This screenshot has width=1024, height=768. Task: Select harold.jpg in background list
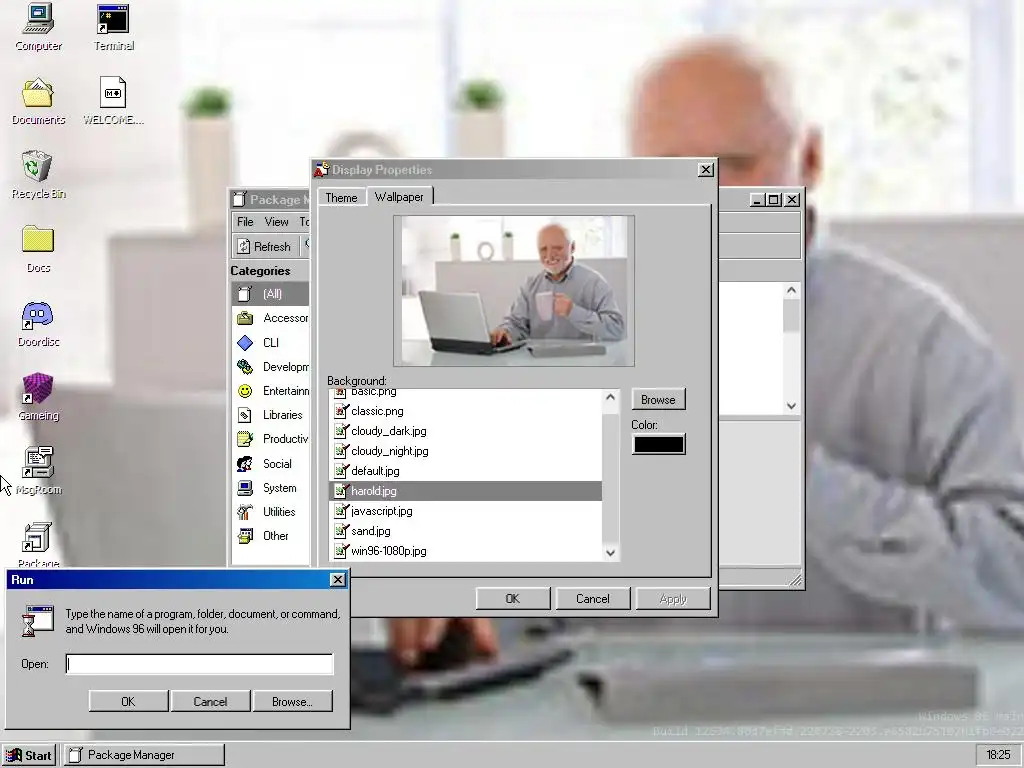(466, 491)
